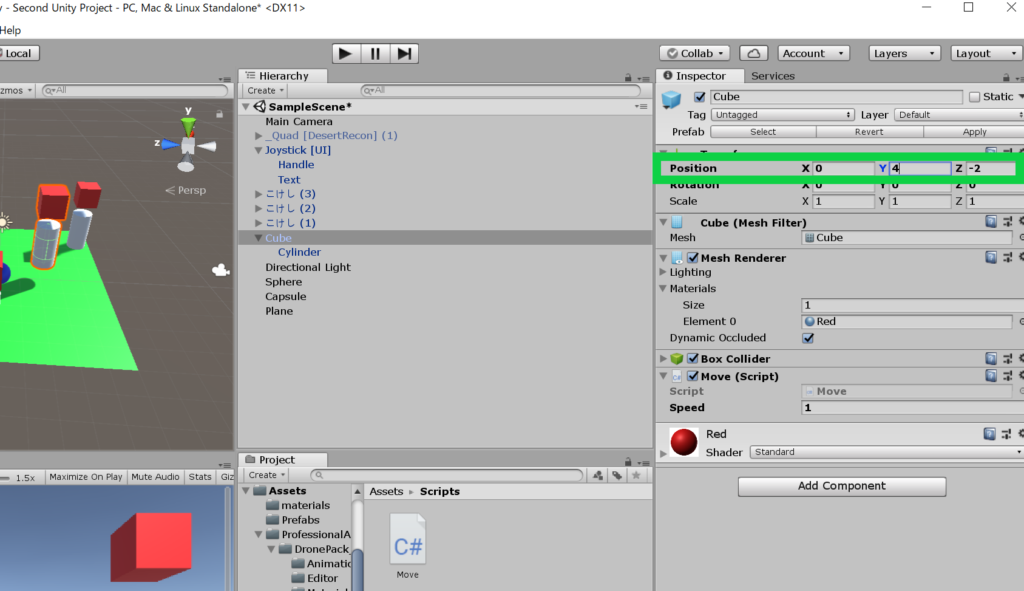Click Box Collider help book icon

[990, 359]
